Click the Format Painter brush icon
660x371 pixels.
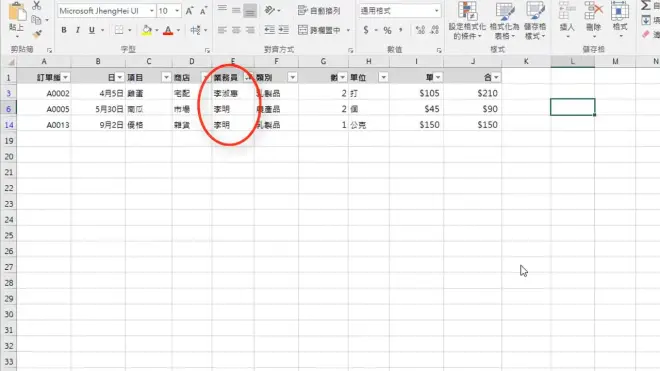tap(37, 34)
